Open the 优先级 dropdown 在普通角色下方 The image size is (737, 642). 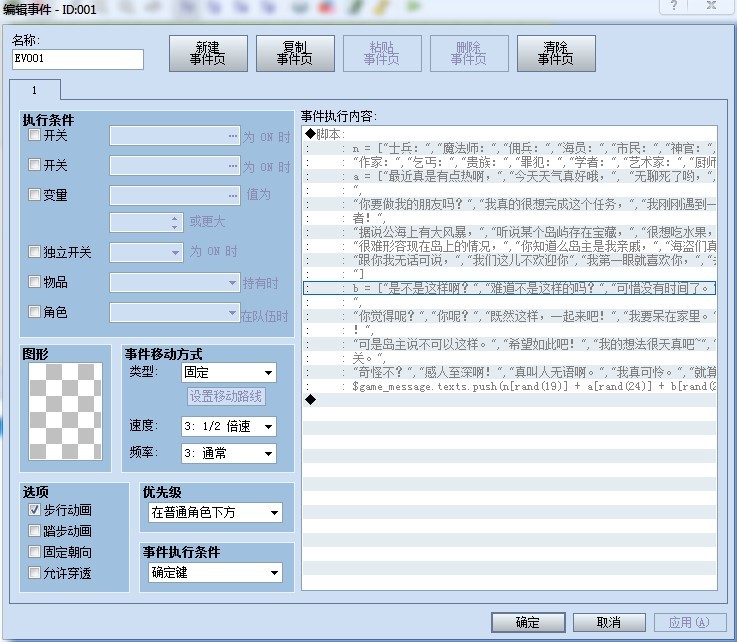tap(216, 512)
